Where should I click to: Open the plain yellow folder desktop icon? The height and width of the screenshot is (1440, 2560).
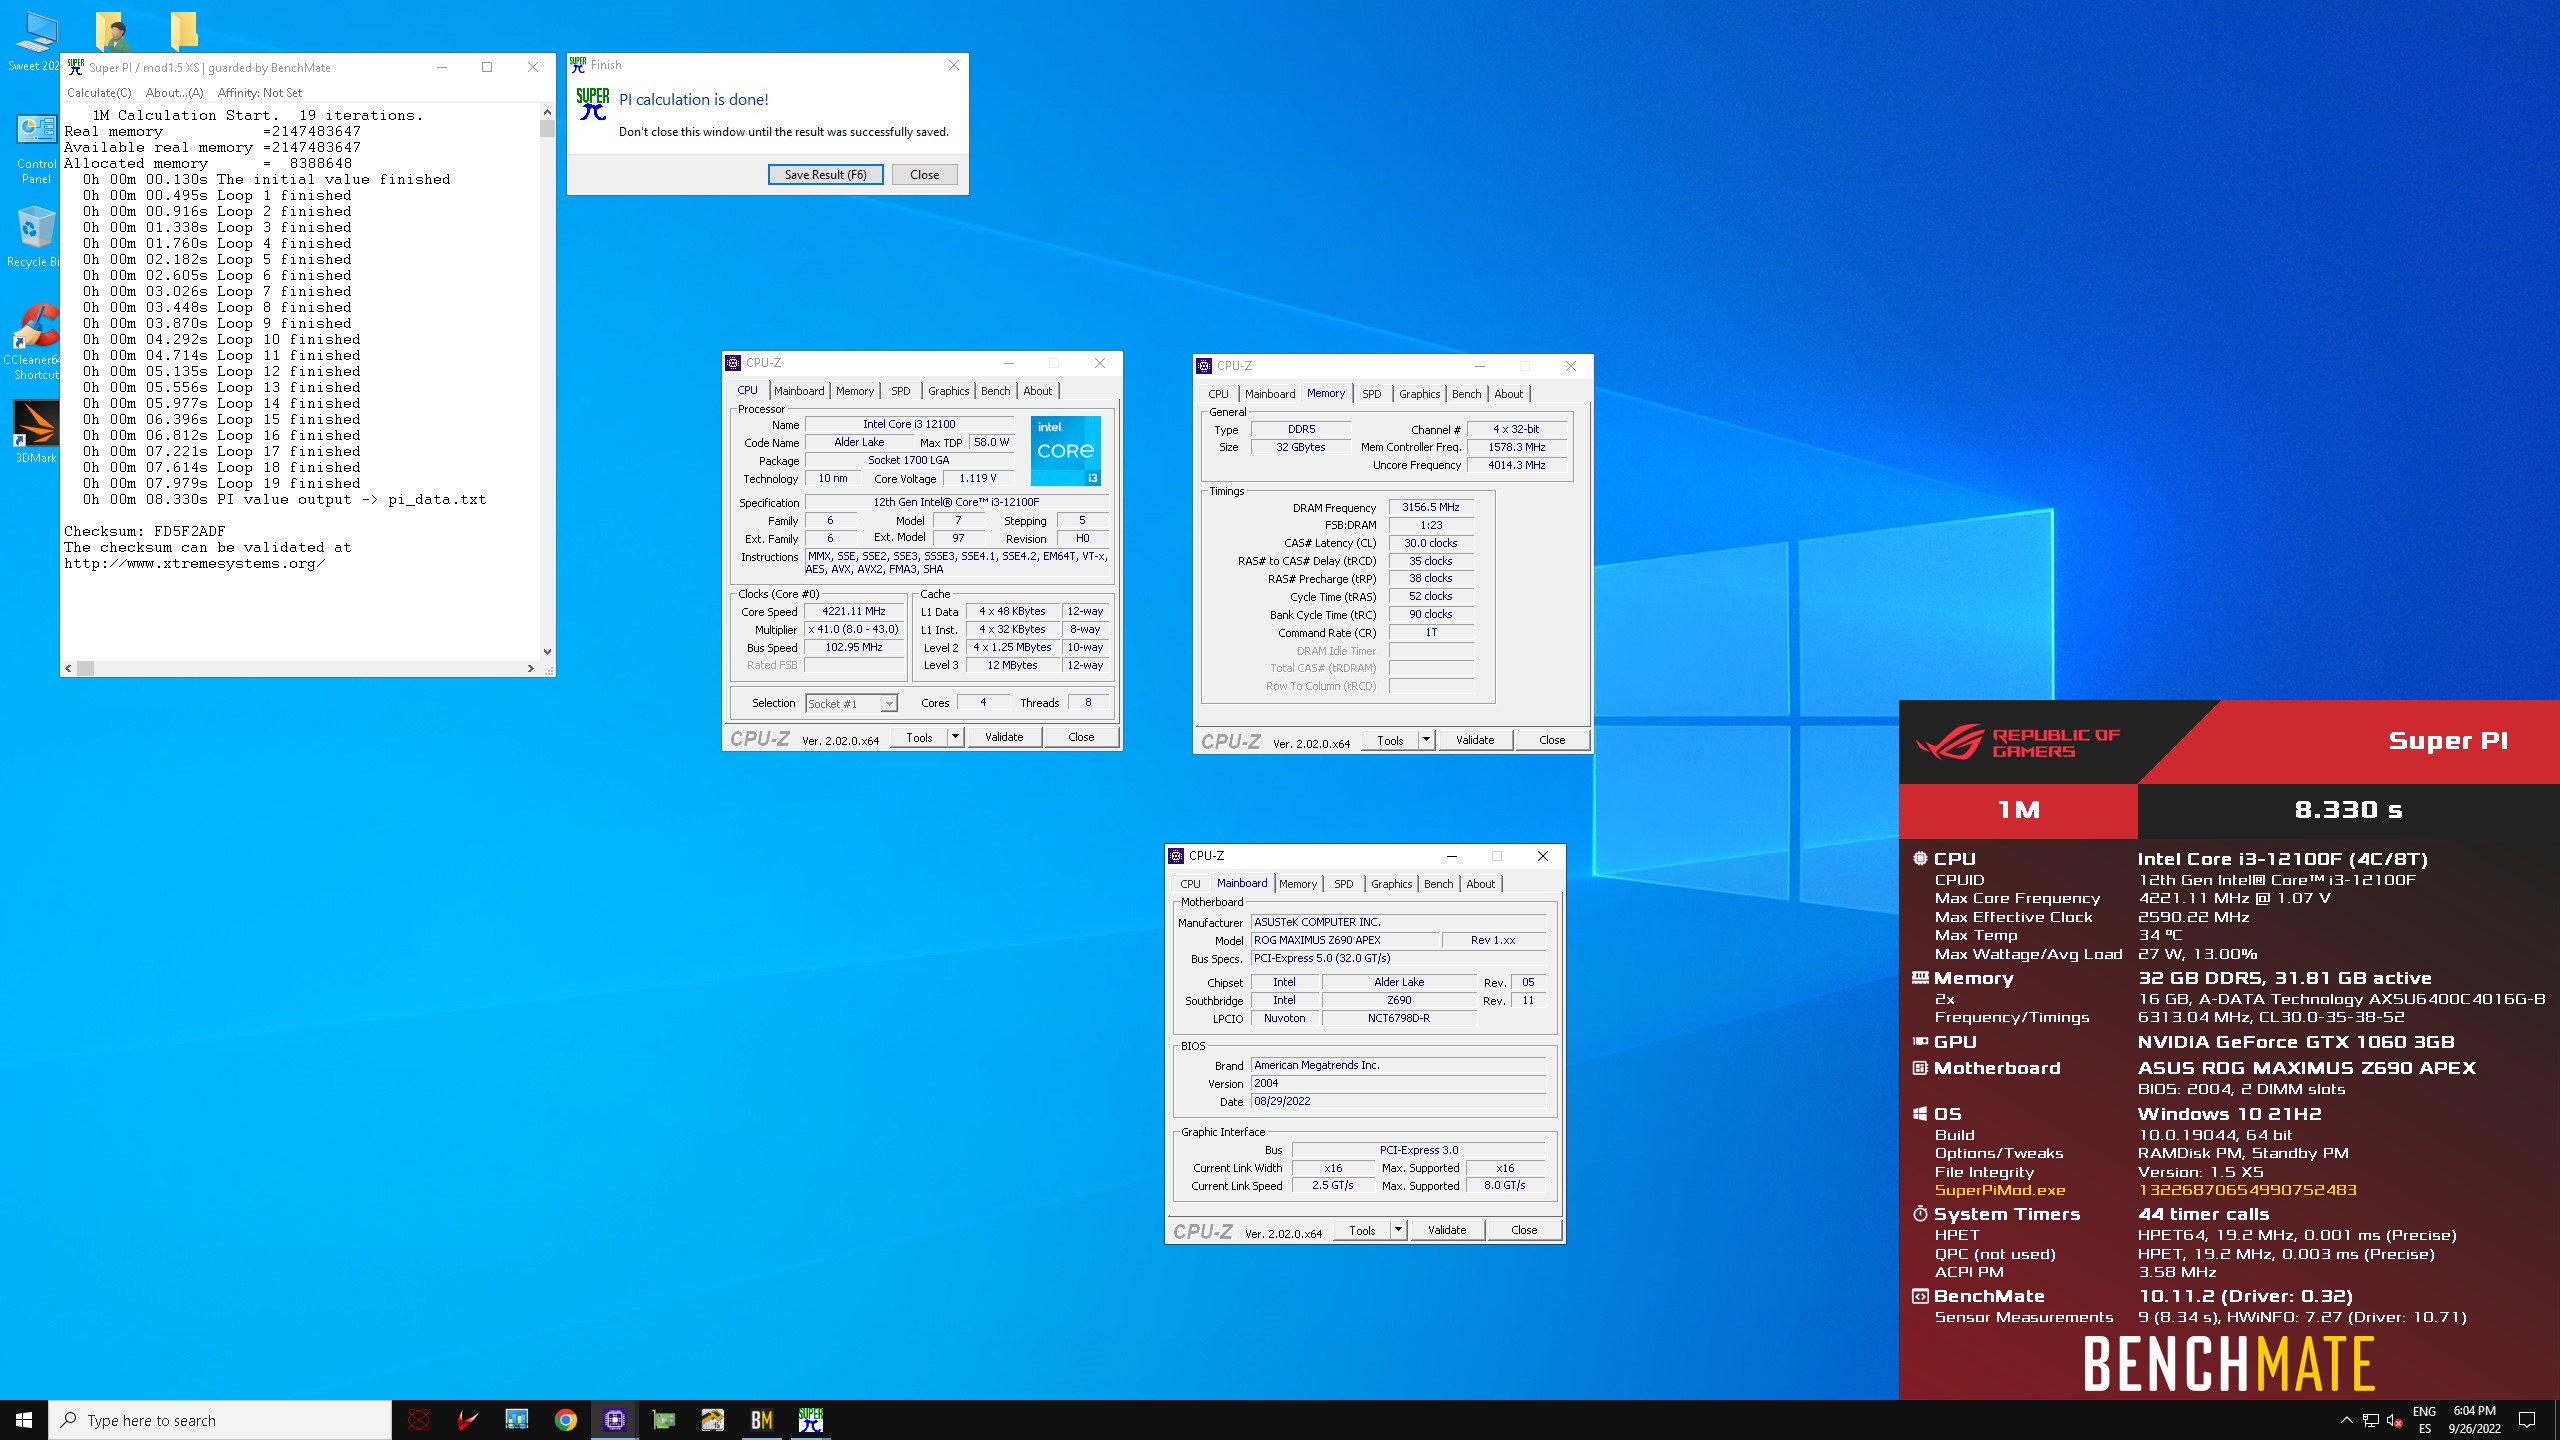point(184,32)
